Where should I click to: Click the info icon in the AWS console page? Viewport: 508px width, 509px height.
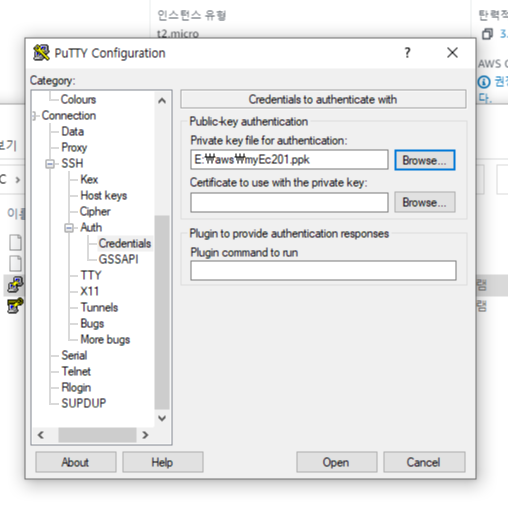tap(484, 82)
